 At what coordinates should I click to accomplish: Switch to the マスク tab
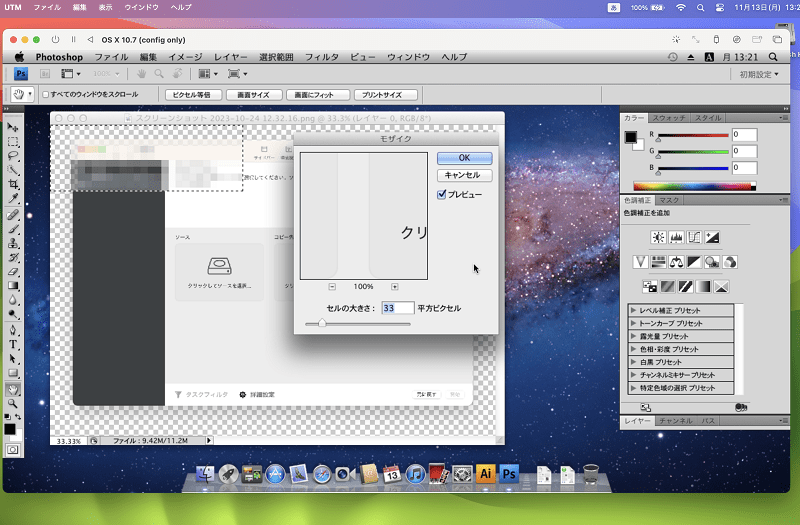tap(669, 200)
